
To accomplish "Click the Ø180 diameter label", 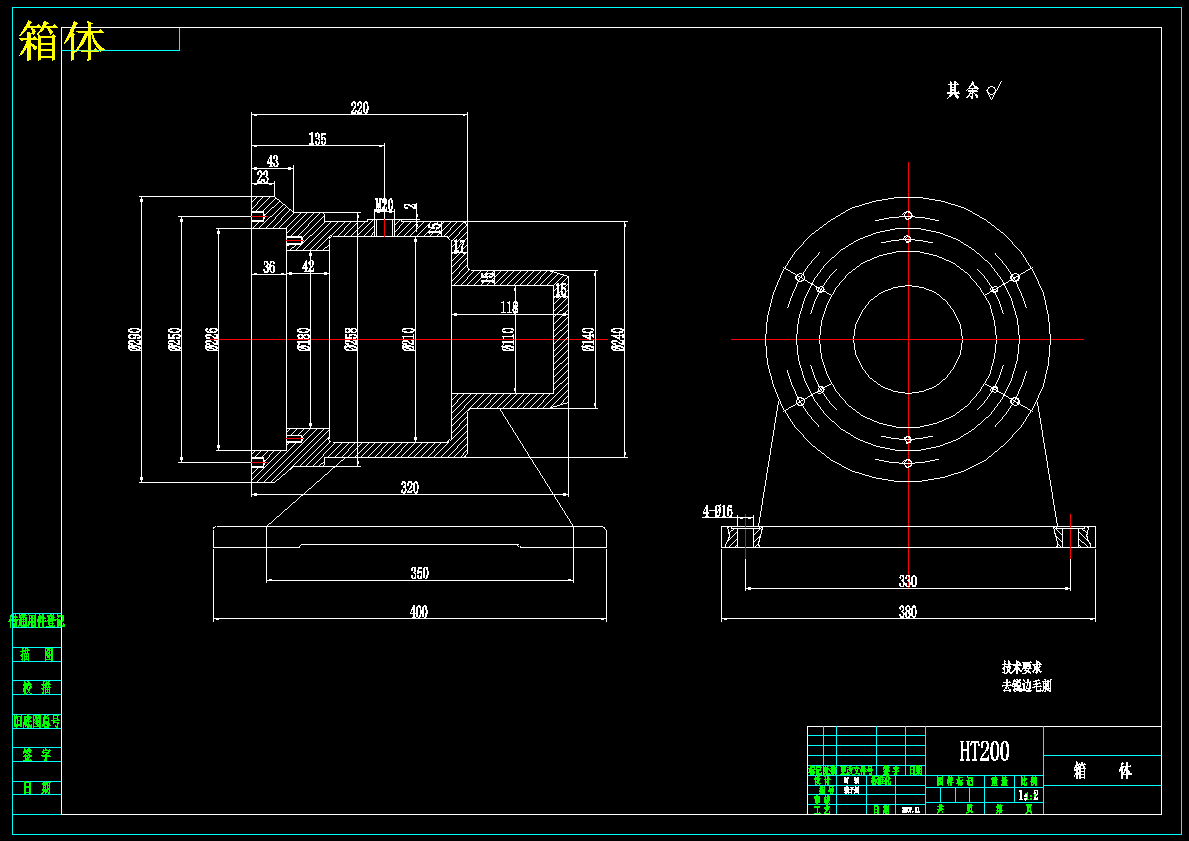I will 304,340.
